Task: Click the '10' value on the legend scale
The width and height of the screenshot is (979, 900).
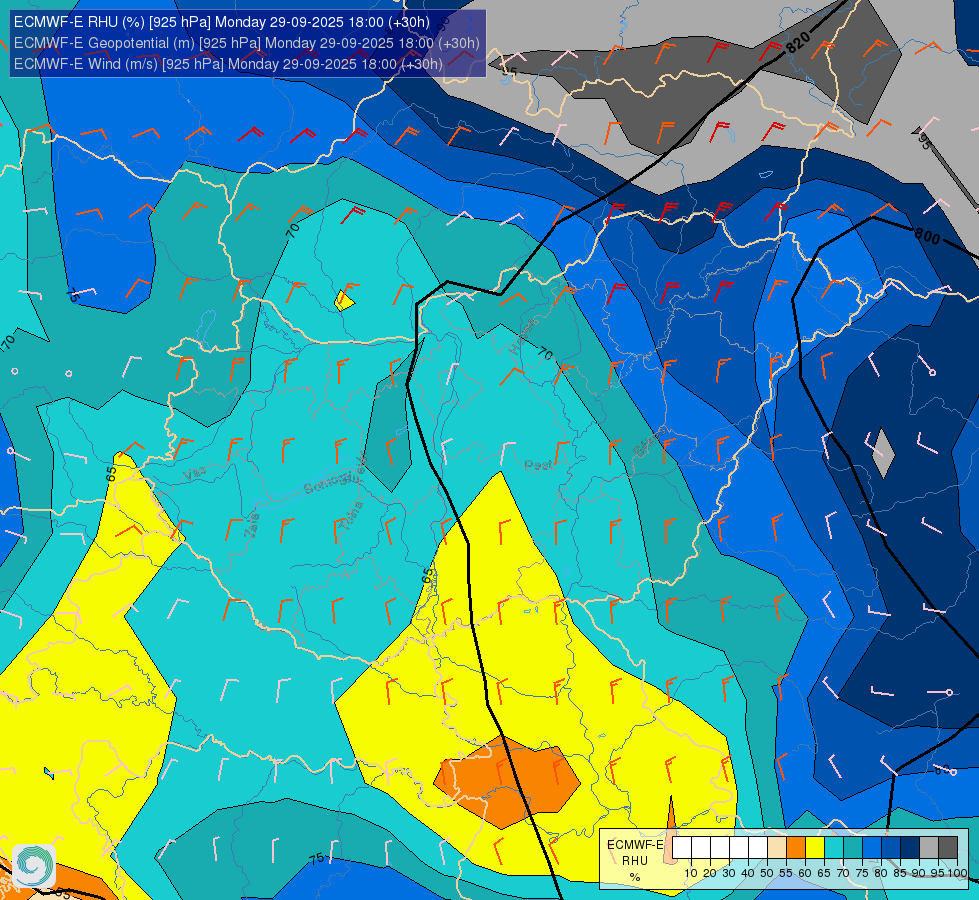Action: coord(691,873)
